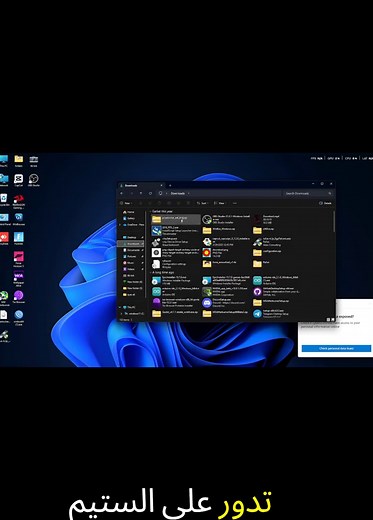Click the Up arrow in File Explorer

141,193
